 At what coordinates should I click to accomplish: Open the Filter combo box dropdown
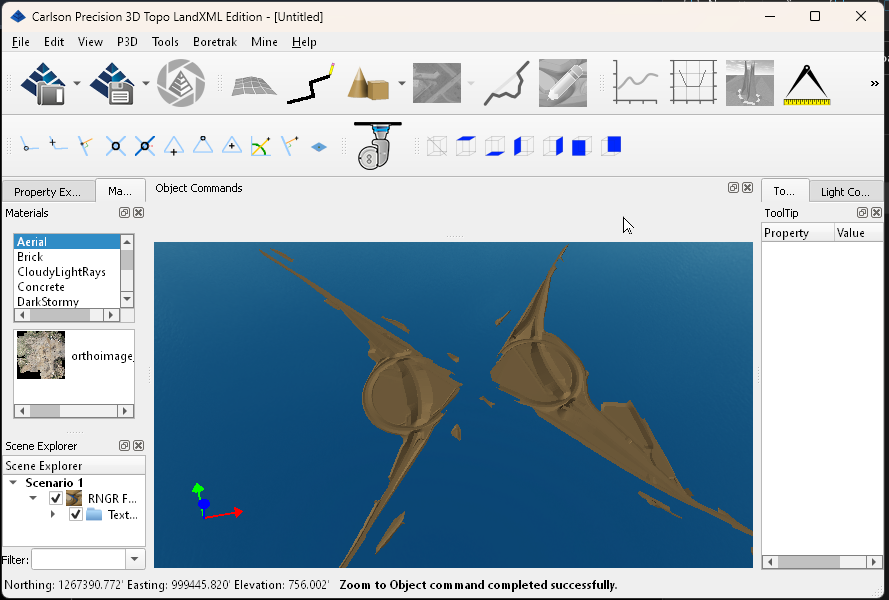[135, 559]
